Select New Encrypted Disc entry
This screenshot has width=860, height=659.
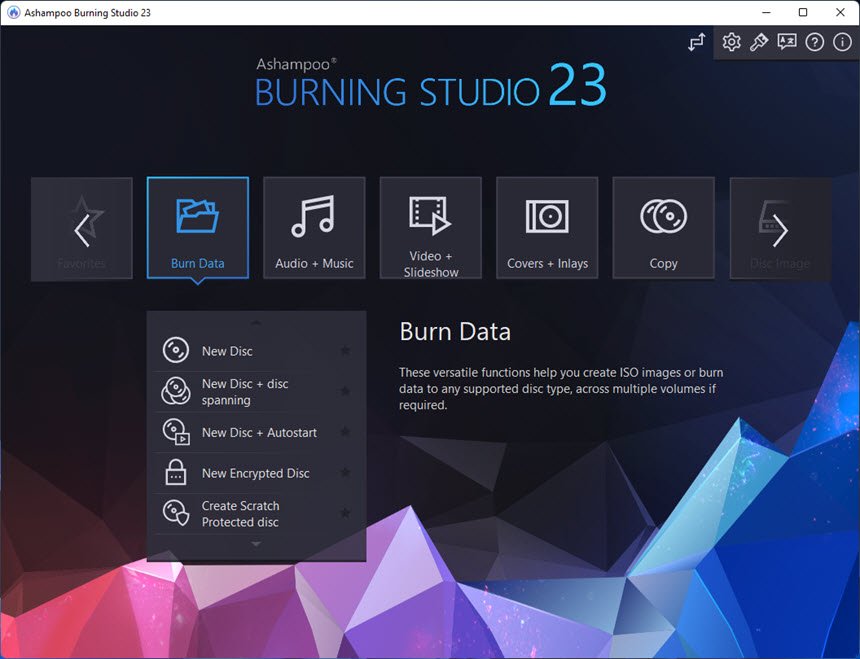(256, 473)
